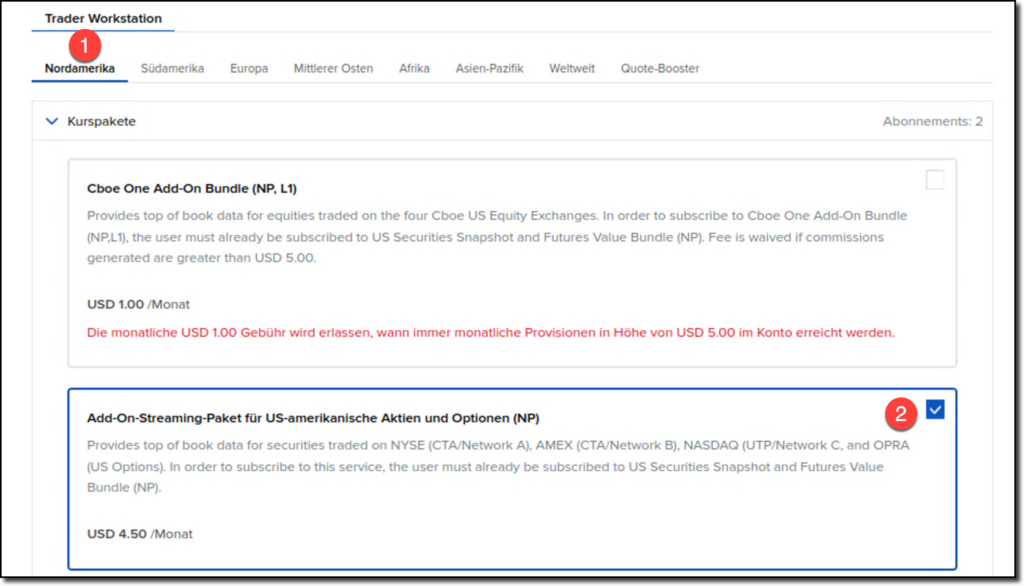
Task: Enable the Cboe One Add-On Bundle checkbox
Action: point(935,180)
